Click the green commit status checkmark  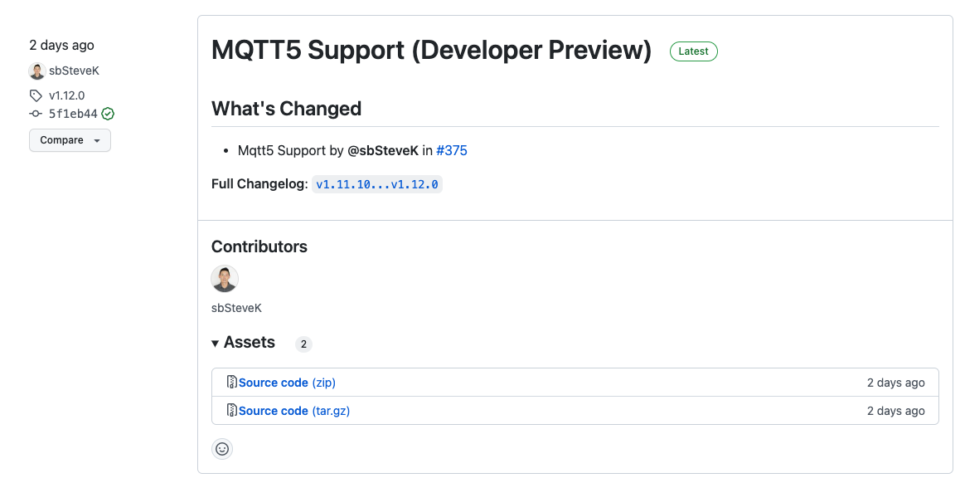108,114
